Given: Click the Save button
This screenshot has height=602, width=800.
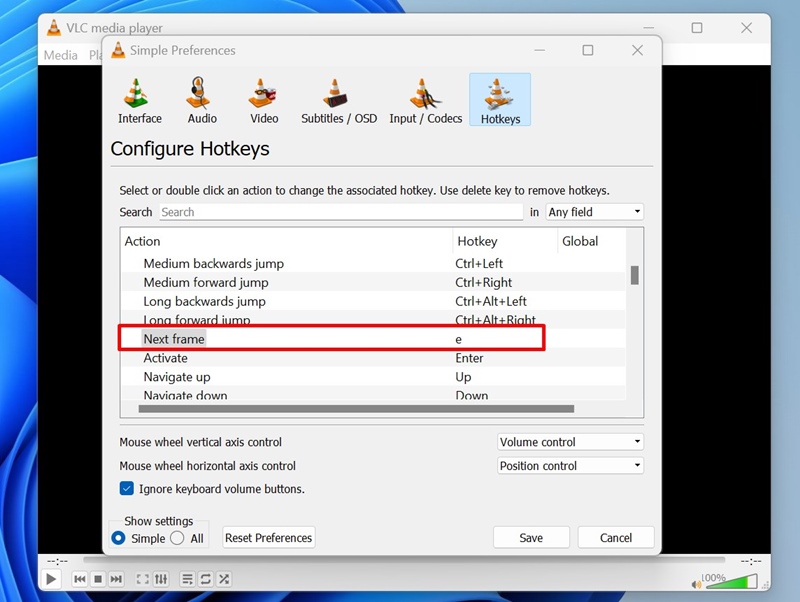Looking at the screenshot, I should [x=531, y=538].
